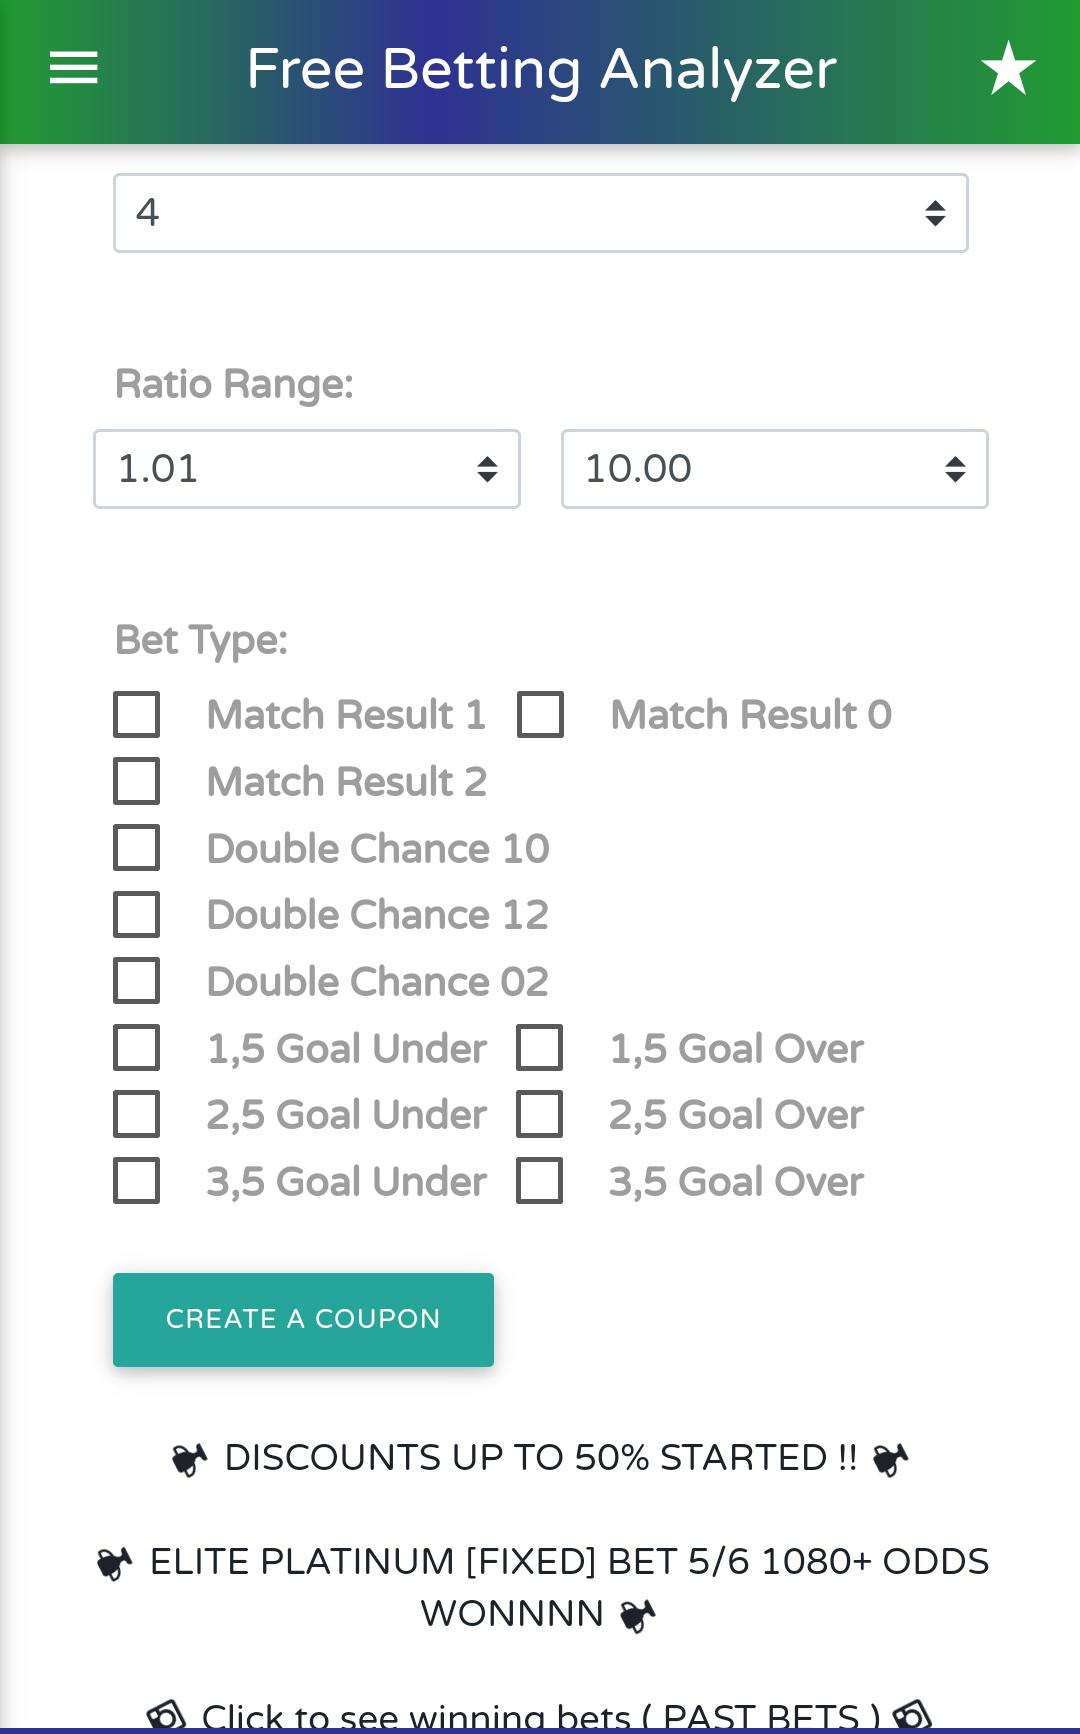1080x1734 pixels.
Task: Expand the dropdown showing 4
Action: point(541,213)
